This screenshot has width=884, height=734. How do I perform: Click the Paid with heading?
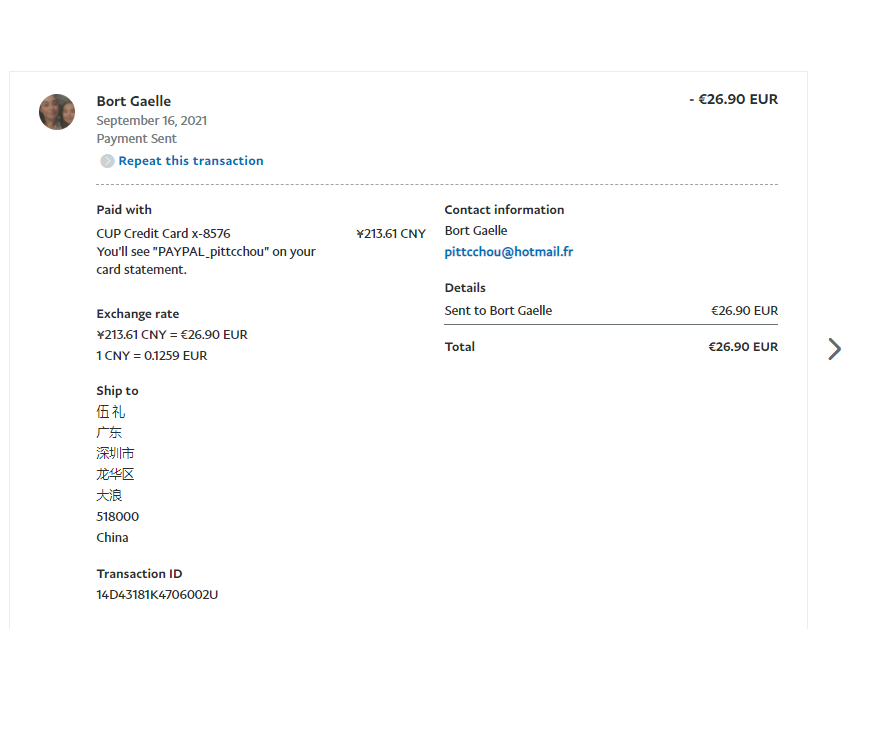coord(124,210)
